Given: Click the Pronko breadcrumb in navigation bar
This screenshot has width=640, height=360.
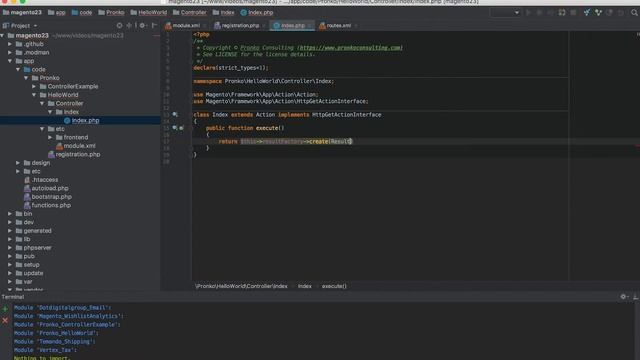Looking at the screenshot, I should point(111,13).
